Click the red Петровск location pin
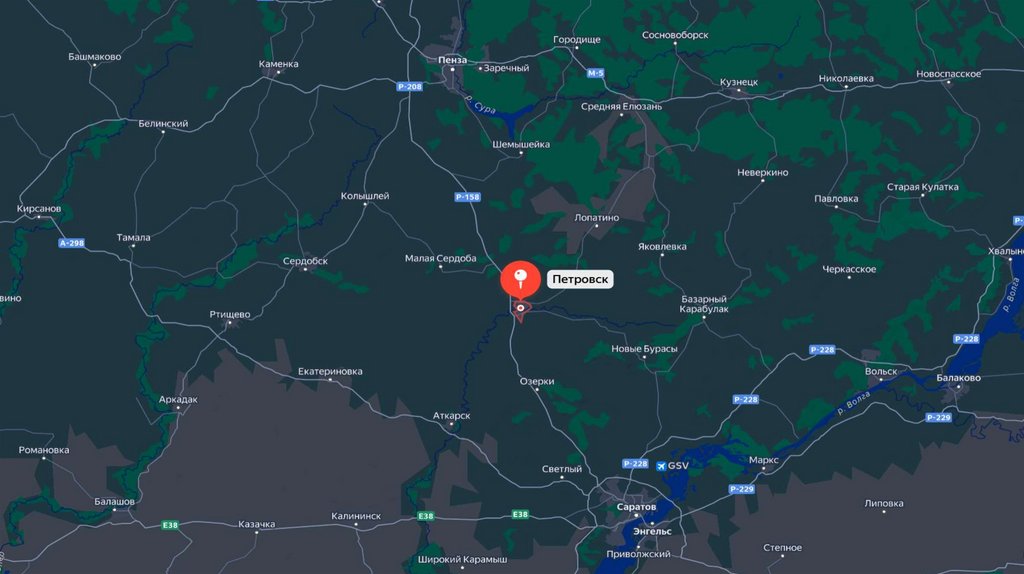This screenshot has height=574, width=1024. [520, 280]
